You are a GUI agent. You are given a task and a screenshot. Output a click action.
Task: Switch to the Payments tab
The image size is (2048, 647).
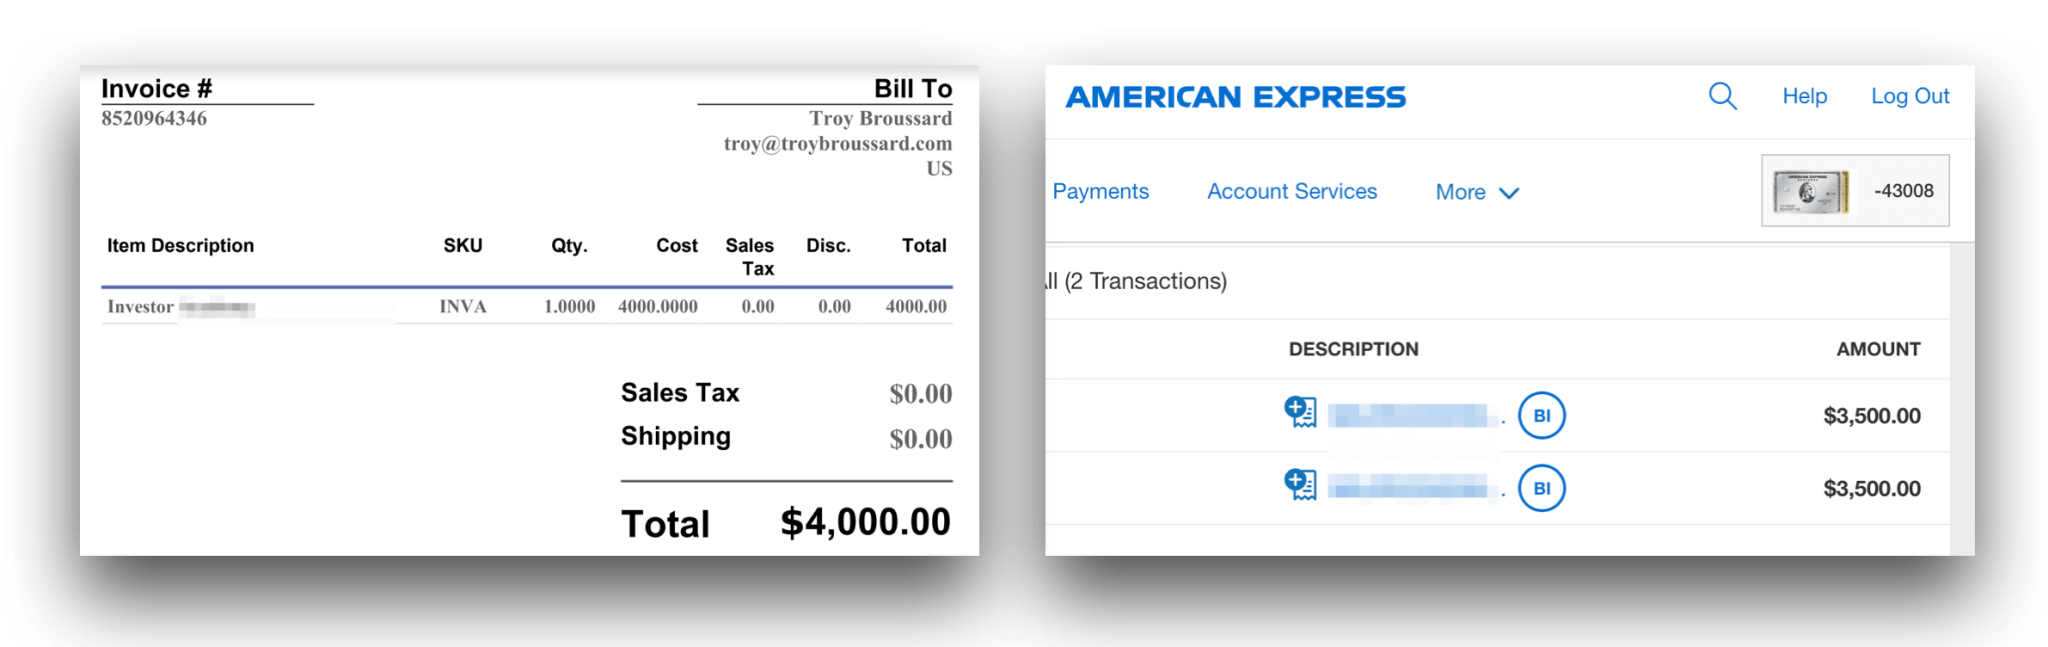click(1100, 191)
